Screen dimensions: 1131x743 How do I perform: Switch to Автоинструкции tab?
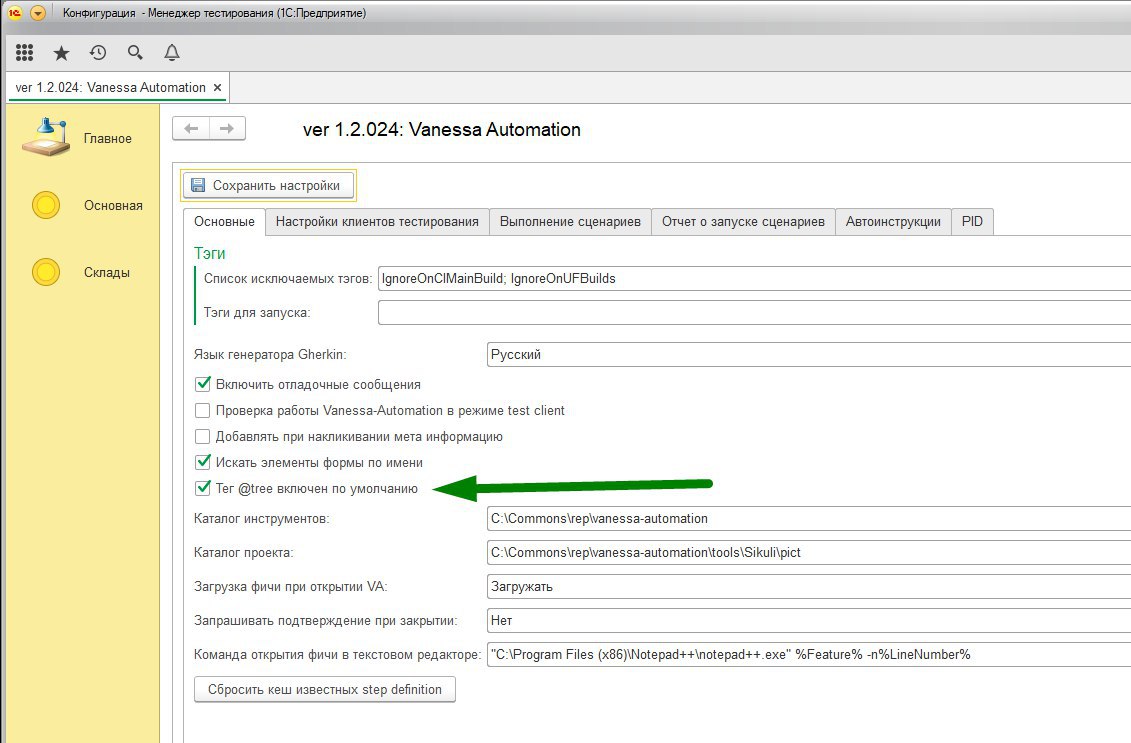[x=893, y=221]
